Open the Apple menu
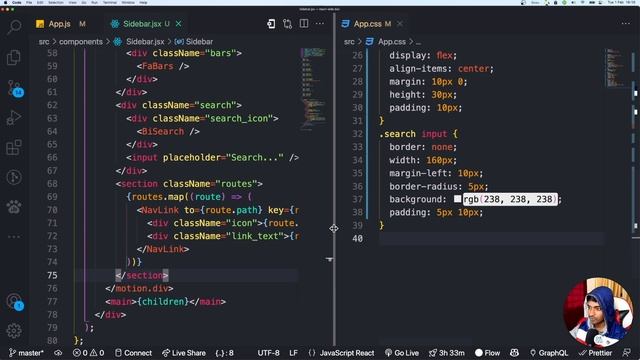This screenshot has height=360, width=640. tap(5, 2)
